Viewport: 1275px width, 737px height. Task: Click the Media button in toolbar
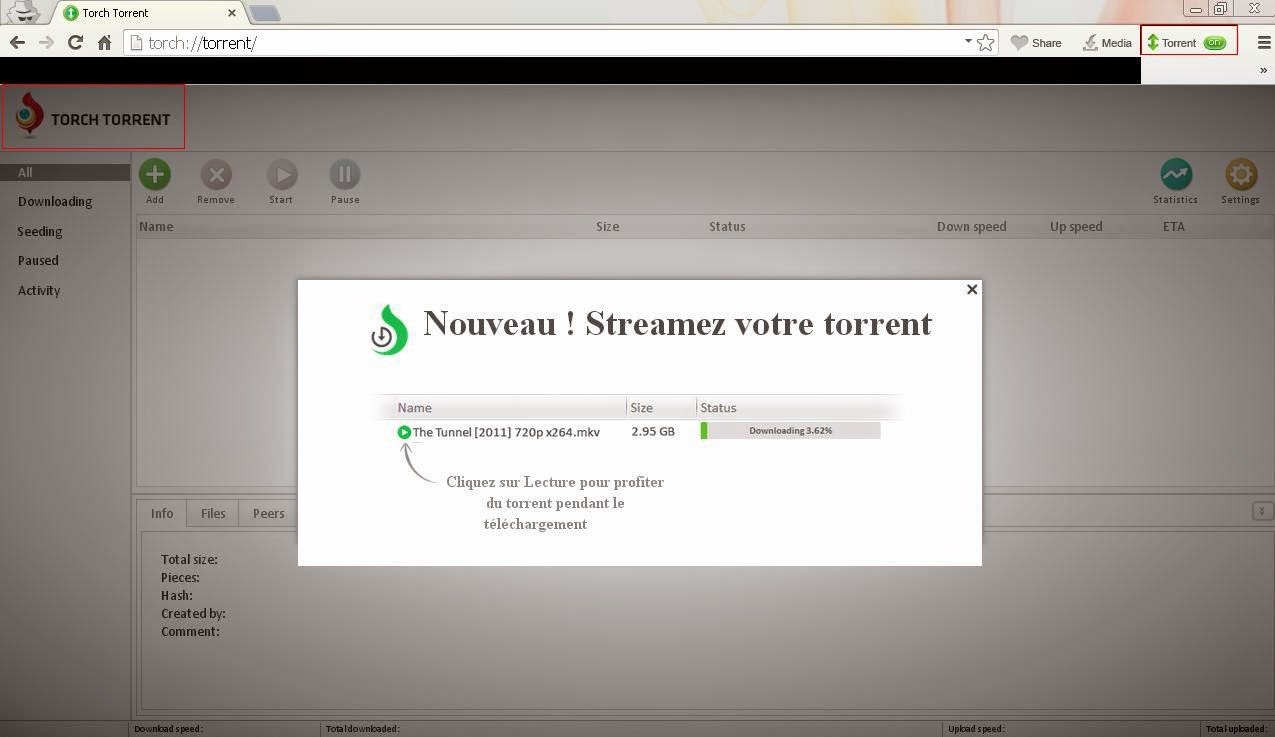pyautogui.click(x=1106, y=43)
